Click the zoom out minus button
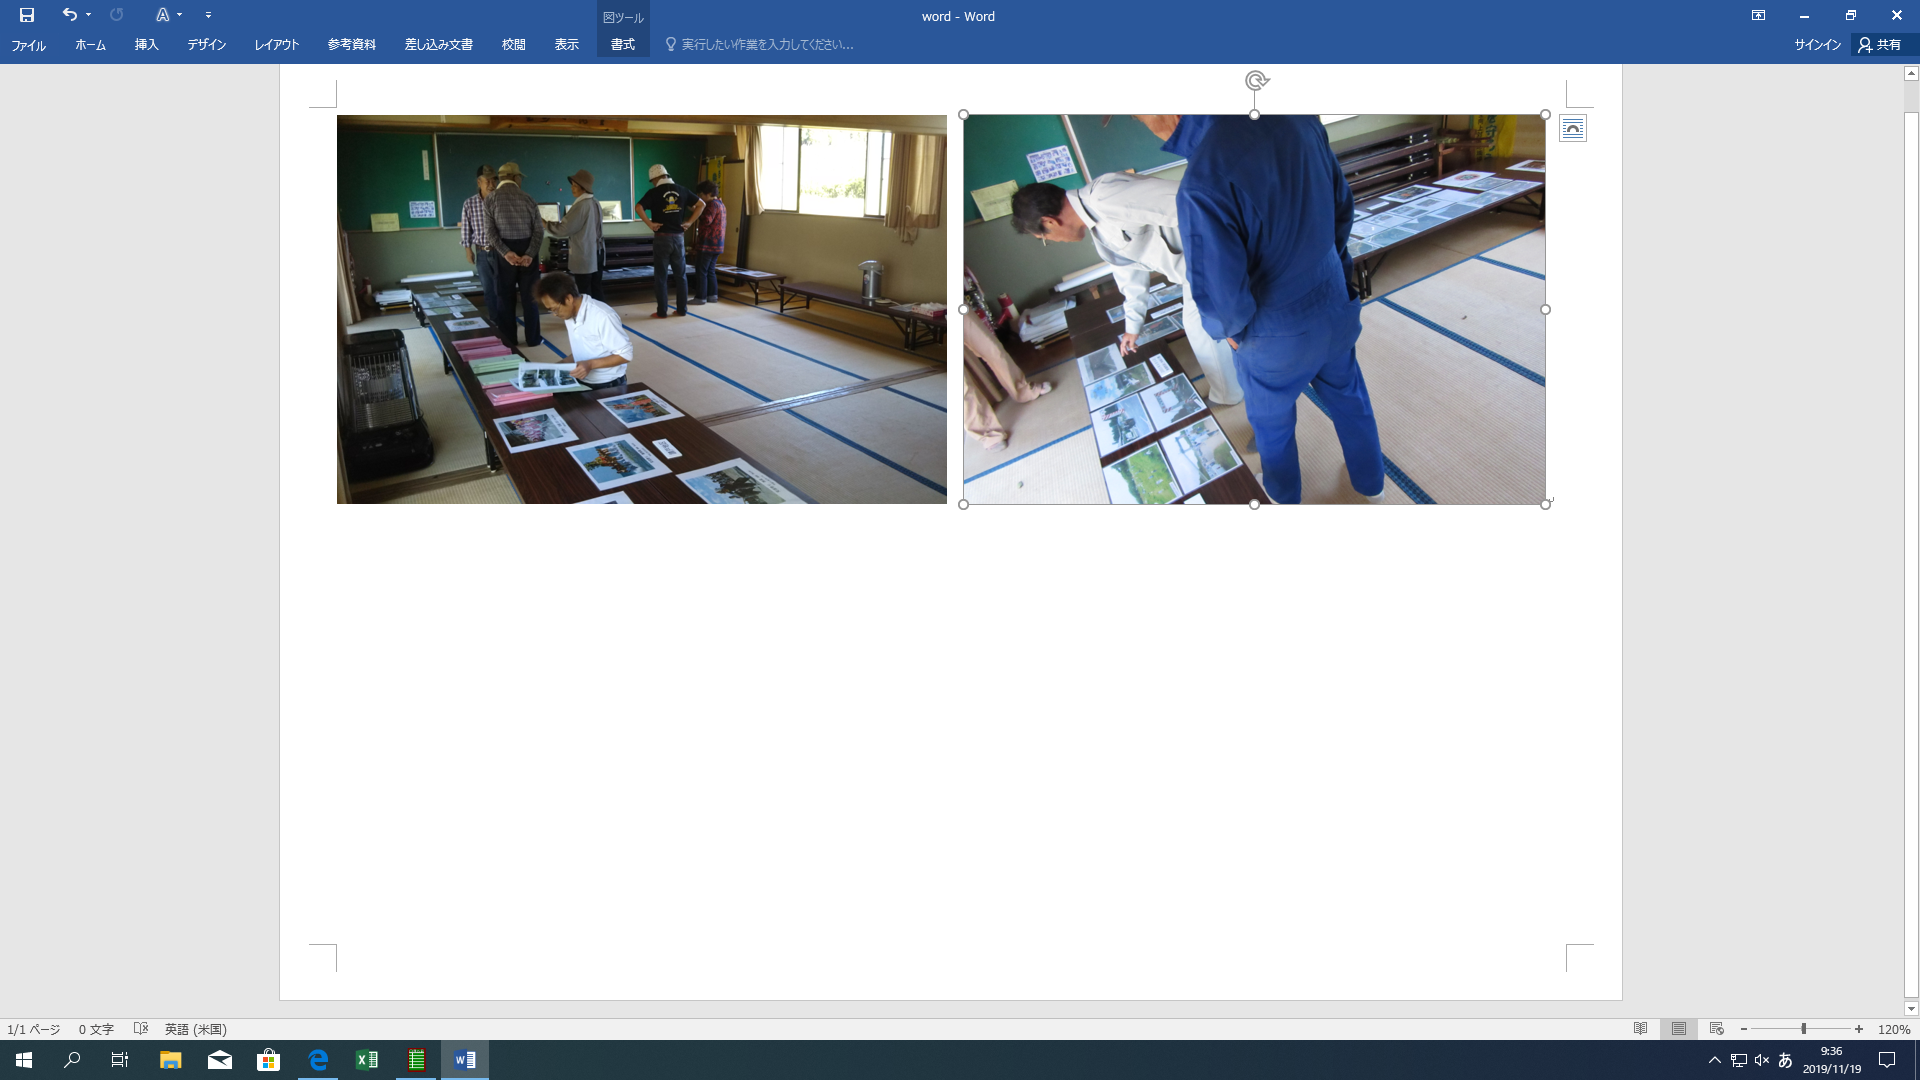This screenshot has width=1920, height=1080. click(1744, 1029)
